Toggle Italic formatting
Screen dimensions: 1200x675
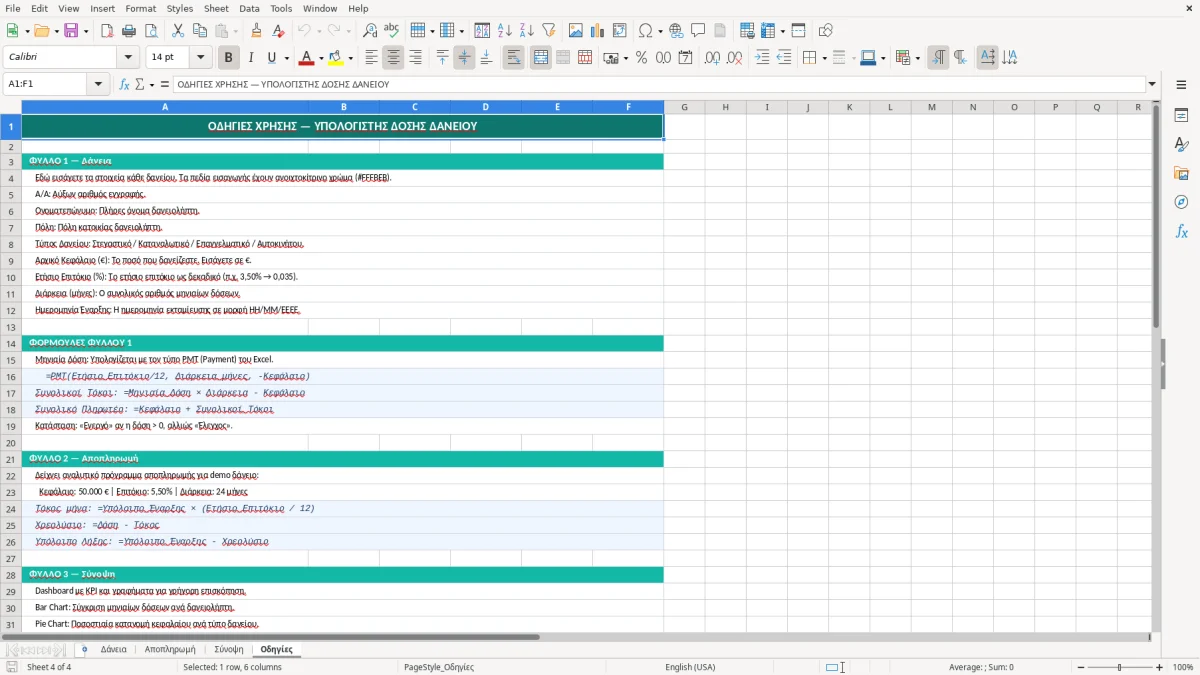pos(250,58)
